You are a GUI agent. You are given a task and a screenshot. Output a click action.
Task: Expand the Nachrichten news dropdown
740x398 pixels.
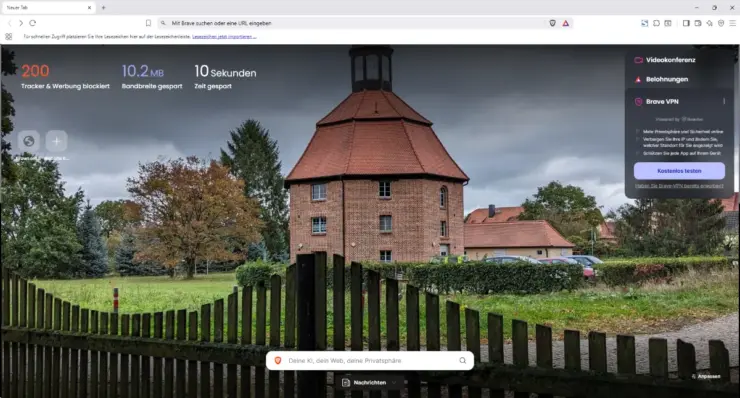point(370,382)
